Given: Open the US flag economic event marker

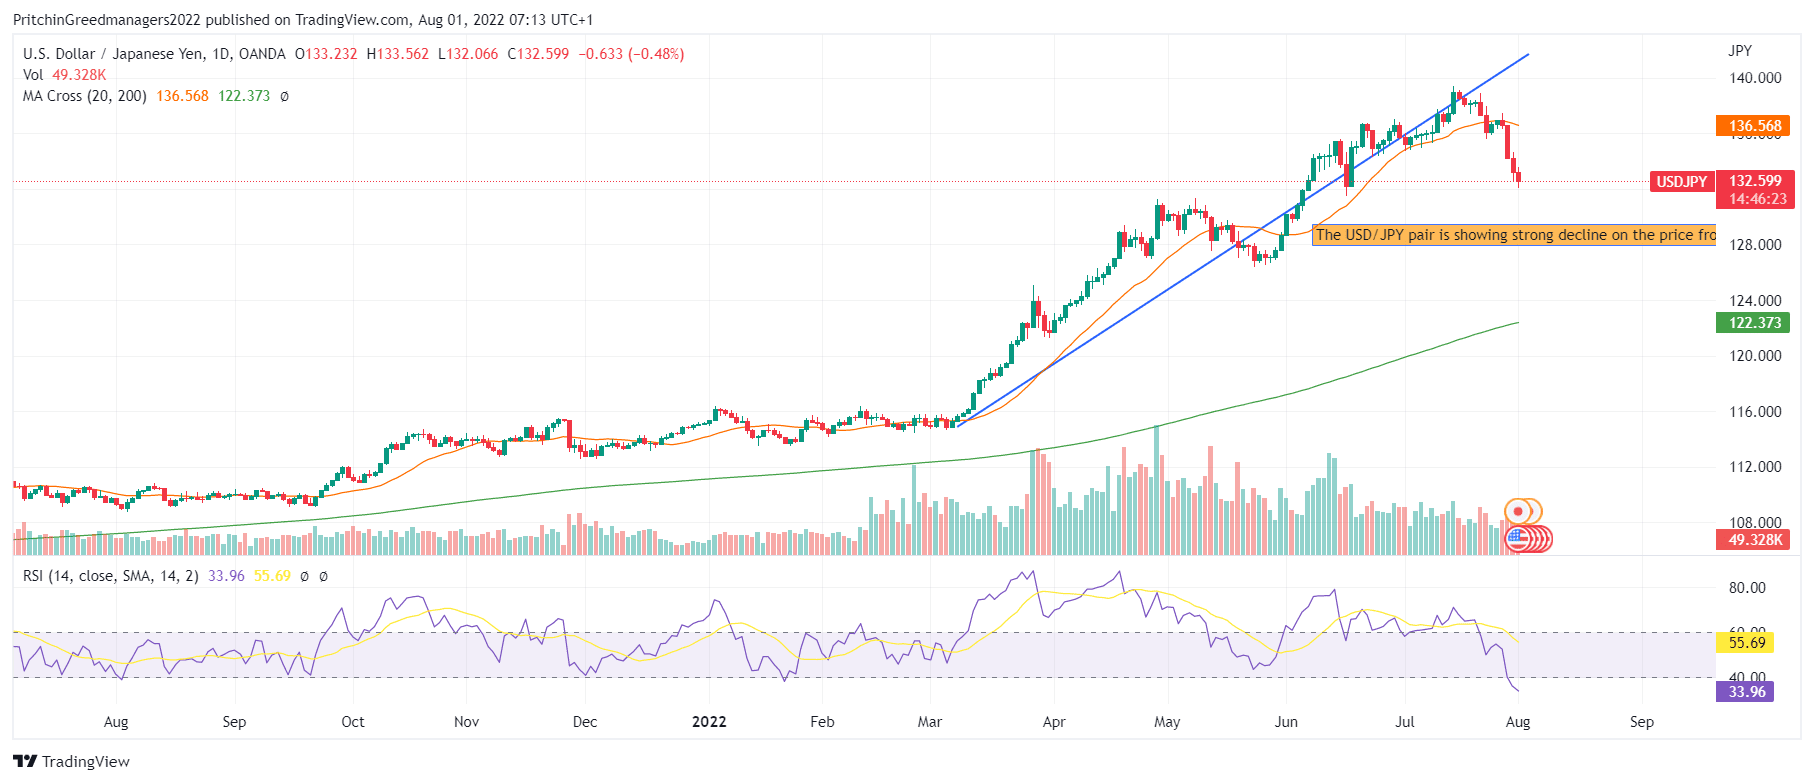Looking at the screenshot, I should tap(1518, 540).
